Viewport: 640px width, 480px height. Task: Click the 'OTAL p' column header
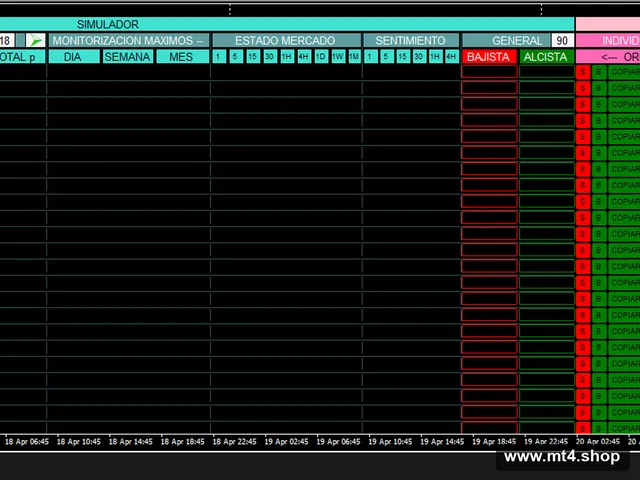[22, 56]
